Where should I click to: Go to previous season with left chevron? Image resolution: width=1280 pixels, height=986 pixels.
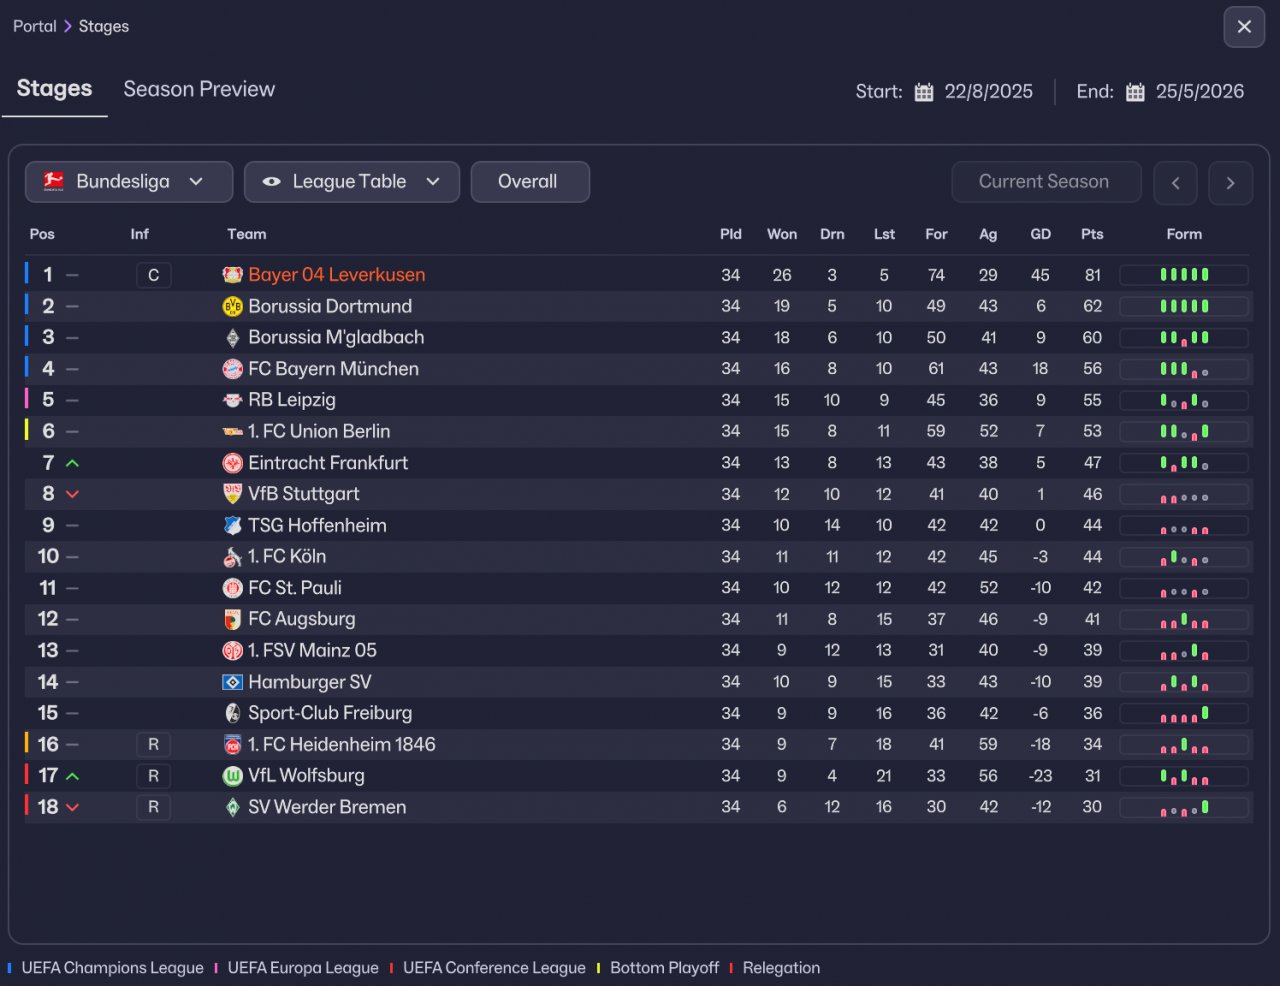[1175, 183]
